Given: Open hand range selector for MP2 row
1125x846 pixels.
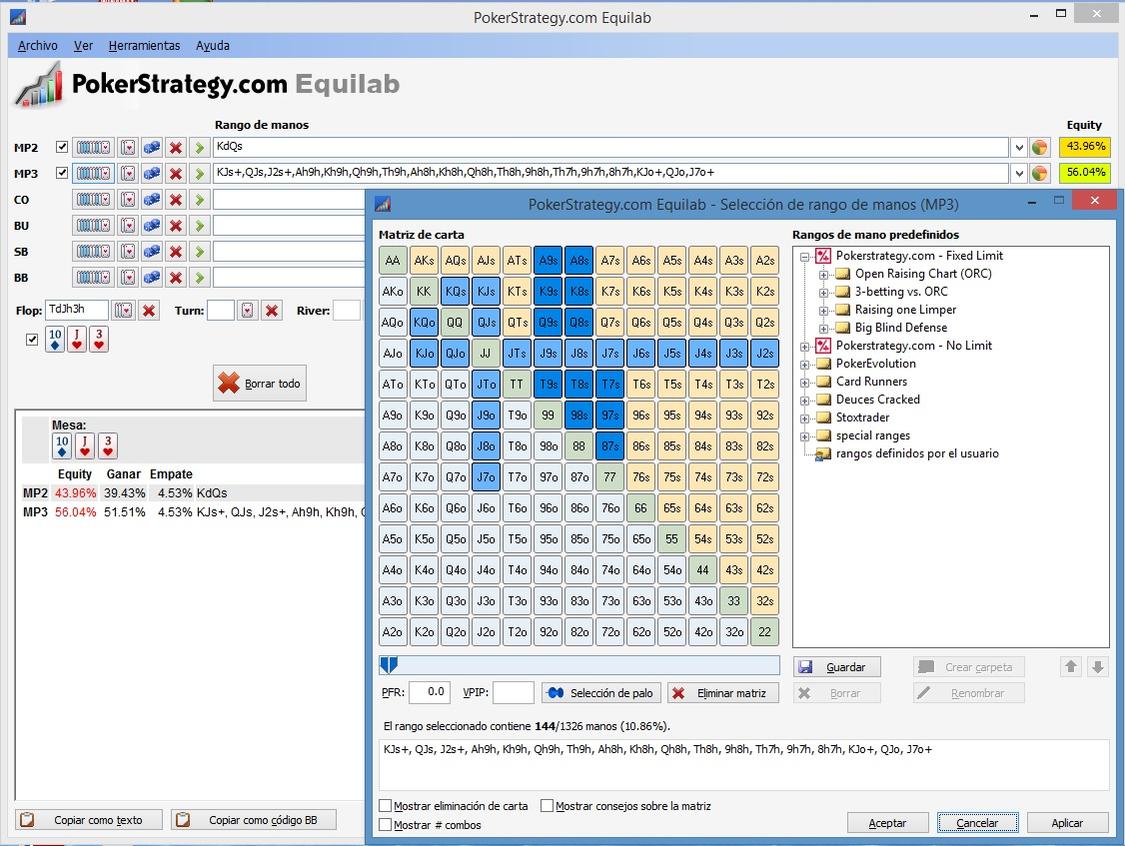Looking at the screenshot, I should (93, 148).
